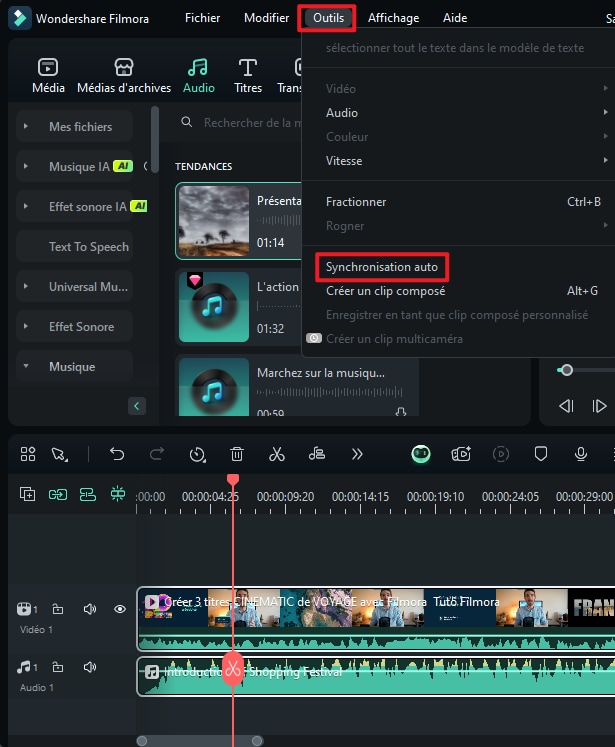The image size is (615, 747).
Task: Click the timeline horizontal scrollbar
Action: 200,741
